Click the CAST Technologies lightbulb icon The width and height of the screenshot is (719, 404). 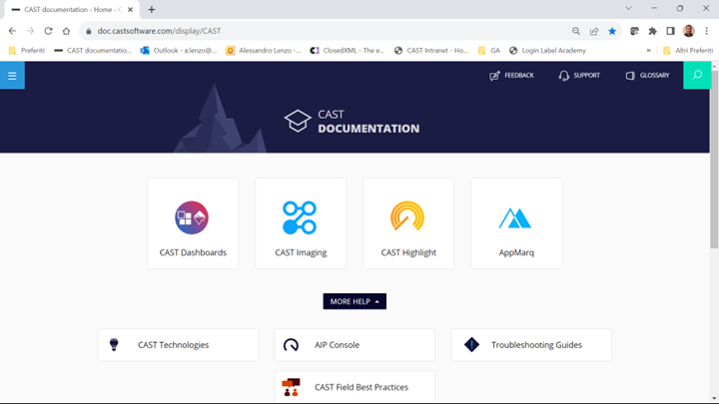point(114,344)
